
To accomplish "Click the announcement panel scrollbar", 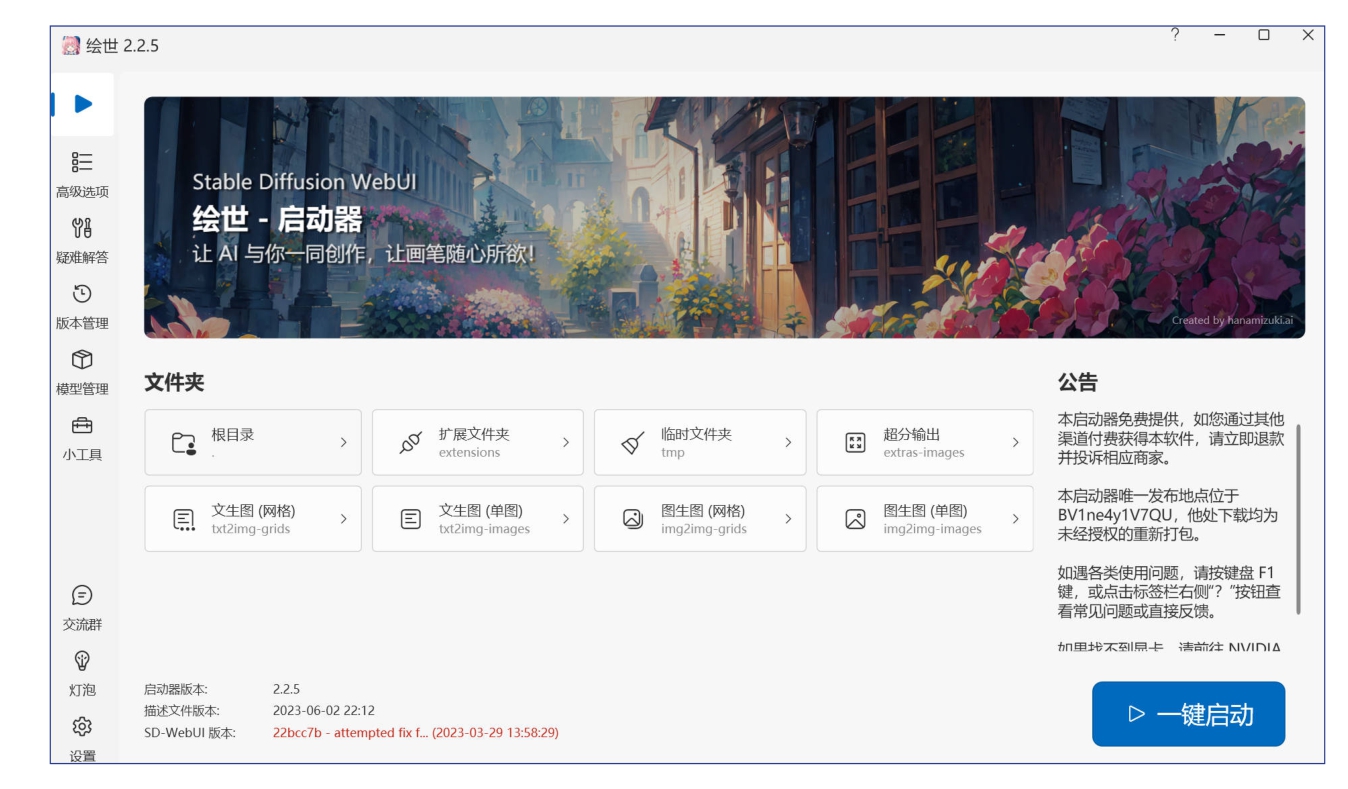I will click(x=1298, y=519).
